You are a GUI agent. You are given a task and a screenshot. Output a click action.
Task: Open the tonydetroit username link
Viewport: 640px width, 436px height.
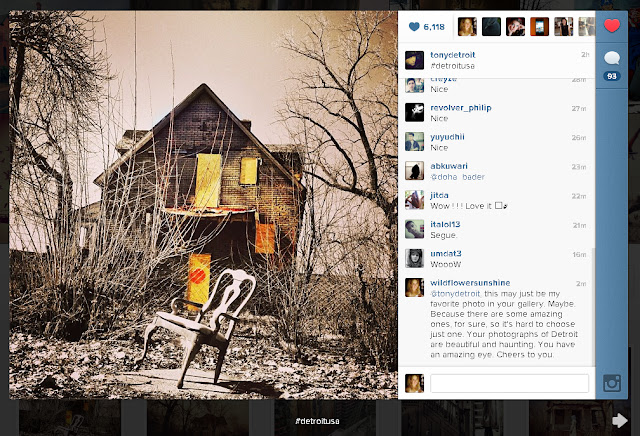[453, 55]
